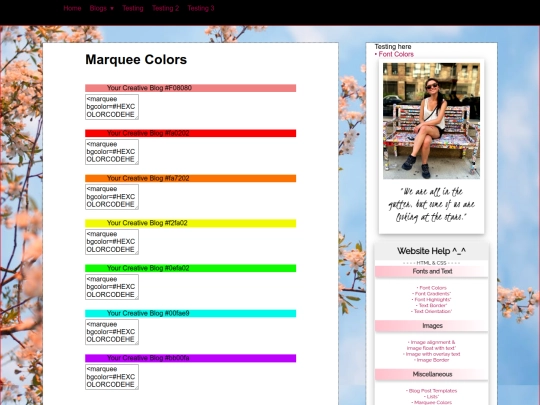Click the green #0efa02 marquee bar
This screenshot has height=405, width=540.
click(x=190, y=268)
